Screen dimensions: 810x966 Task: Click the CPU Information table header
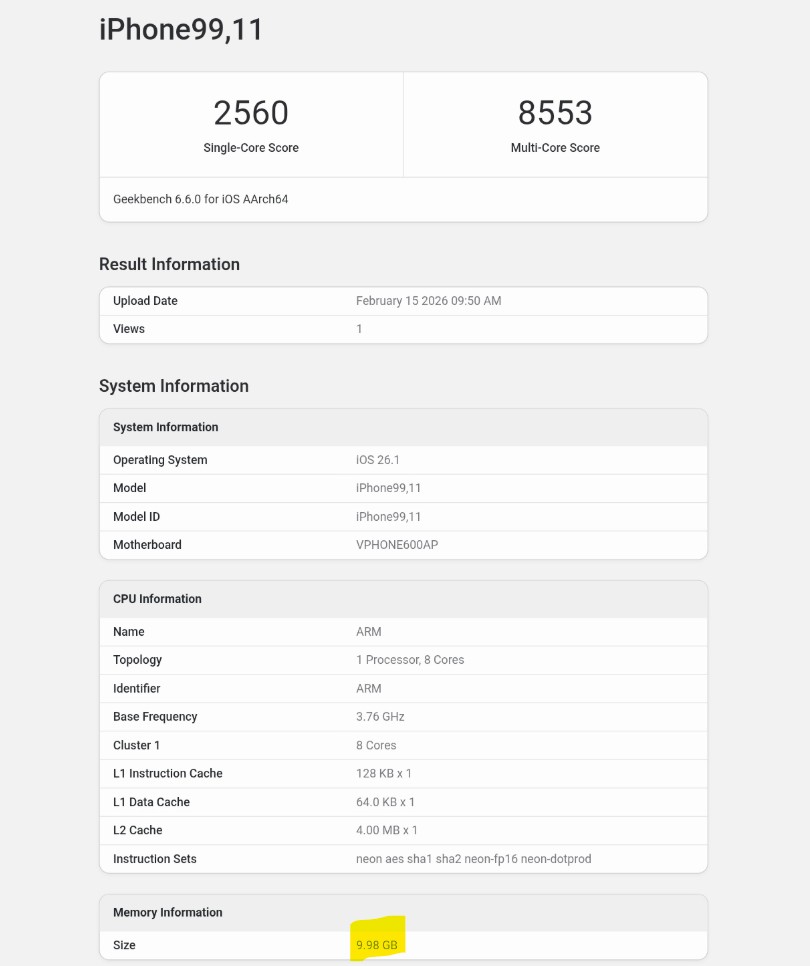157,599
